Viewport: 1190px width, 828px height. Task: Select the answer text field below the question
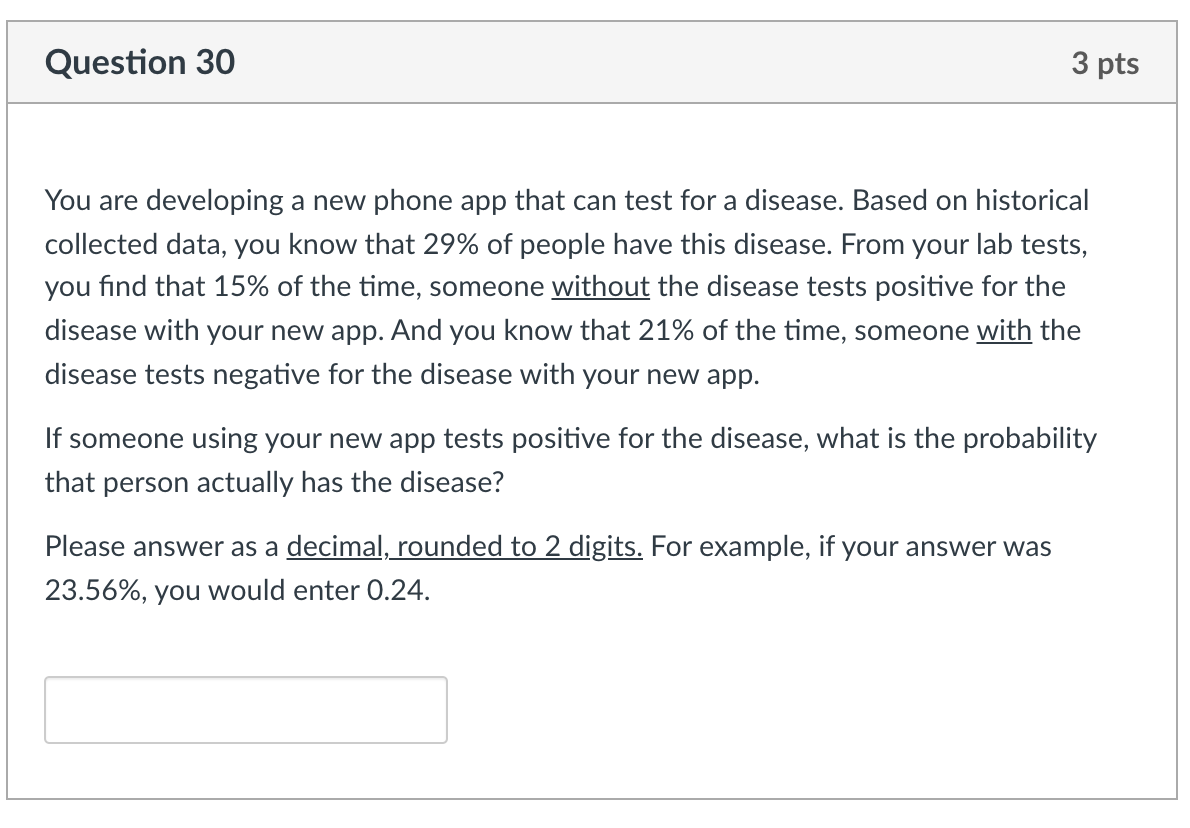click(245, 709)
